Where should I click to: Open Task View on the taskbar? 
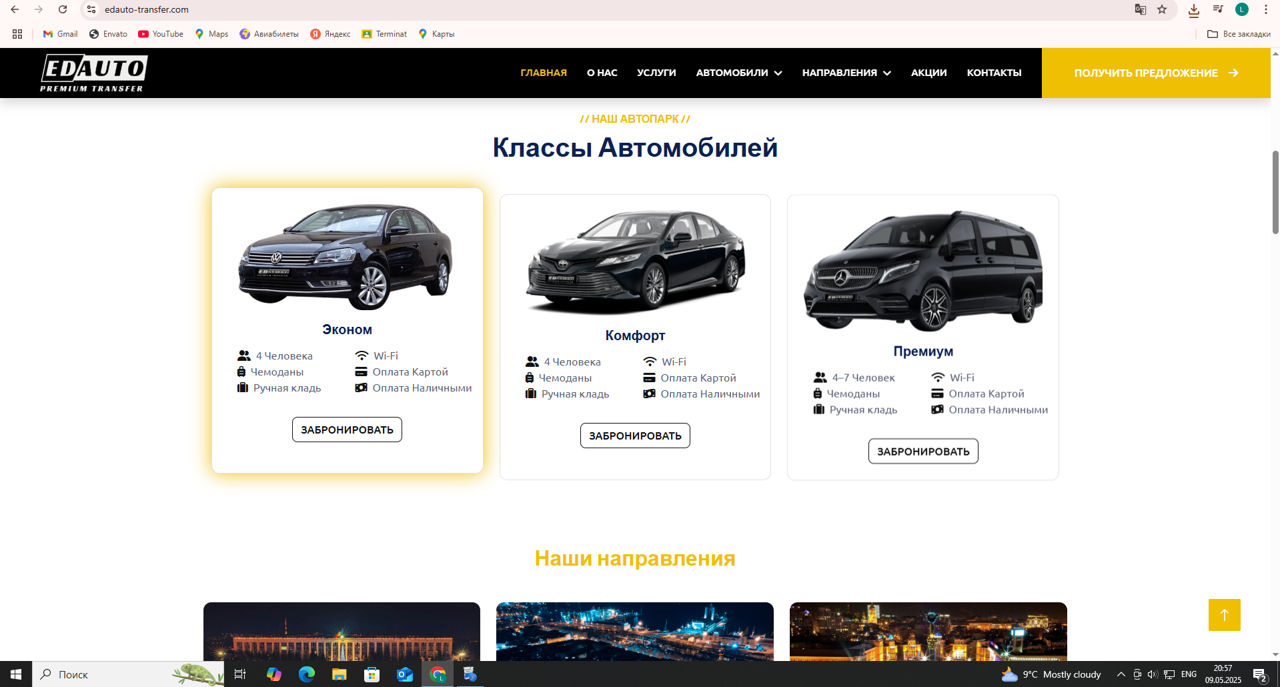point(240,675)
